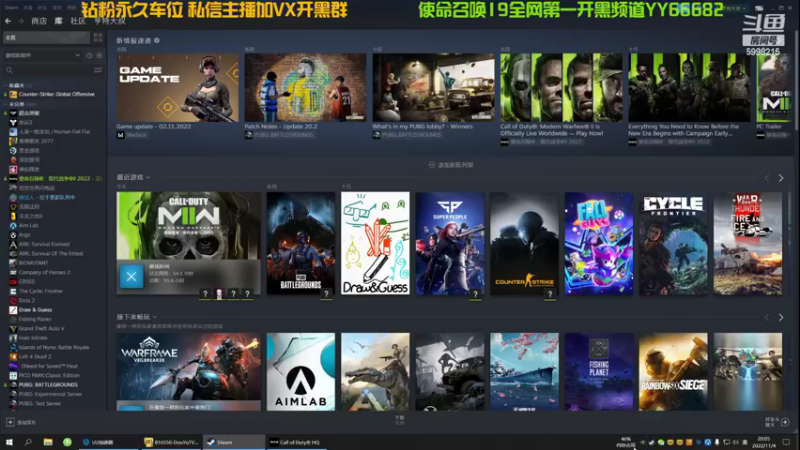This screenshot has height=450, width=800.
Task: Switch library to grid view icon
Action: point(97,37)
